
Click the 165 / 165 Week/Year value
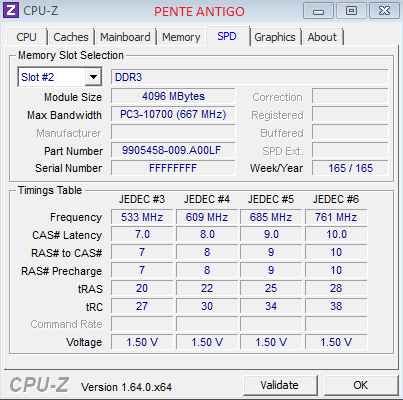[x=350, y=168]
